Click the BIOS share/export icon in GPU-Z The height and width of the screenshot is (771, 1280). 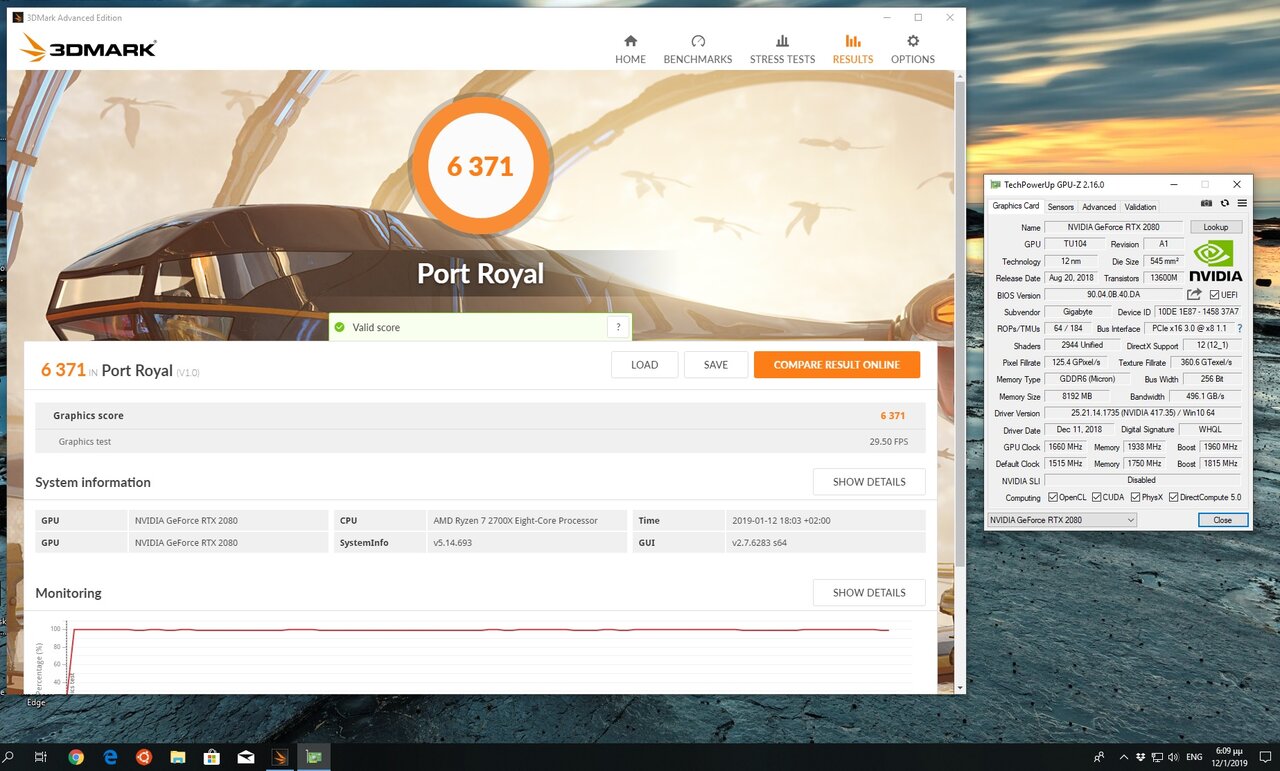point(1194,295)
